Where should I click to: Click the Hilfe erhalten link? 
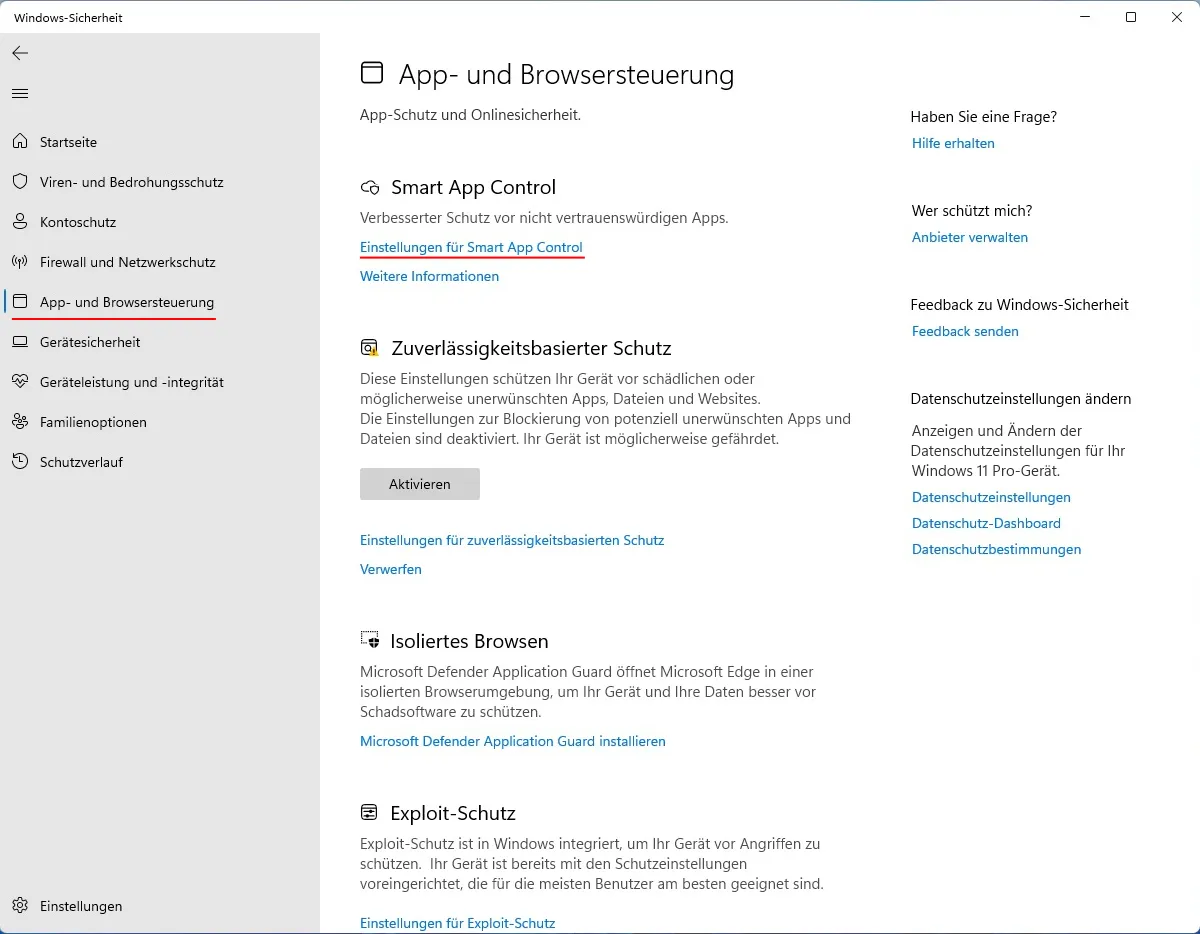(953, 143)
